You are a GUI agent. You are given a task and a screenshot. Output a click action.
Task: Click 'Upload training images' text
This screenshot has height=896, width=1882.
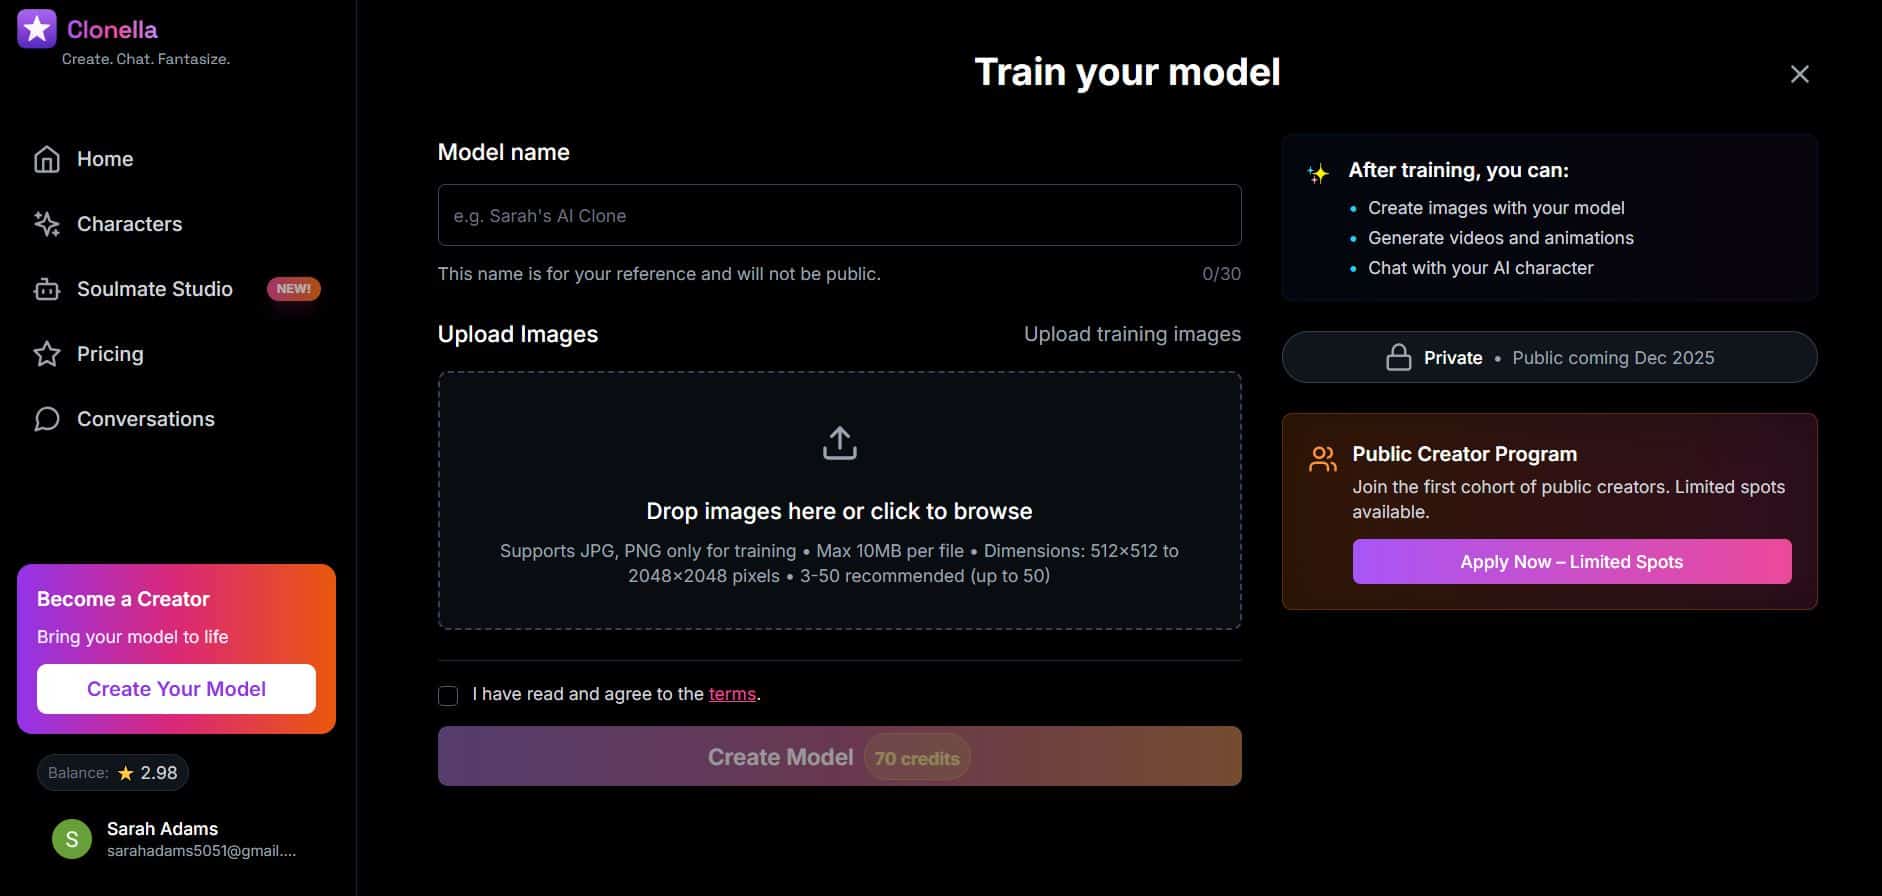(1132, 334)
